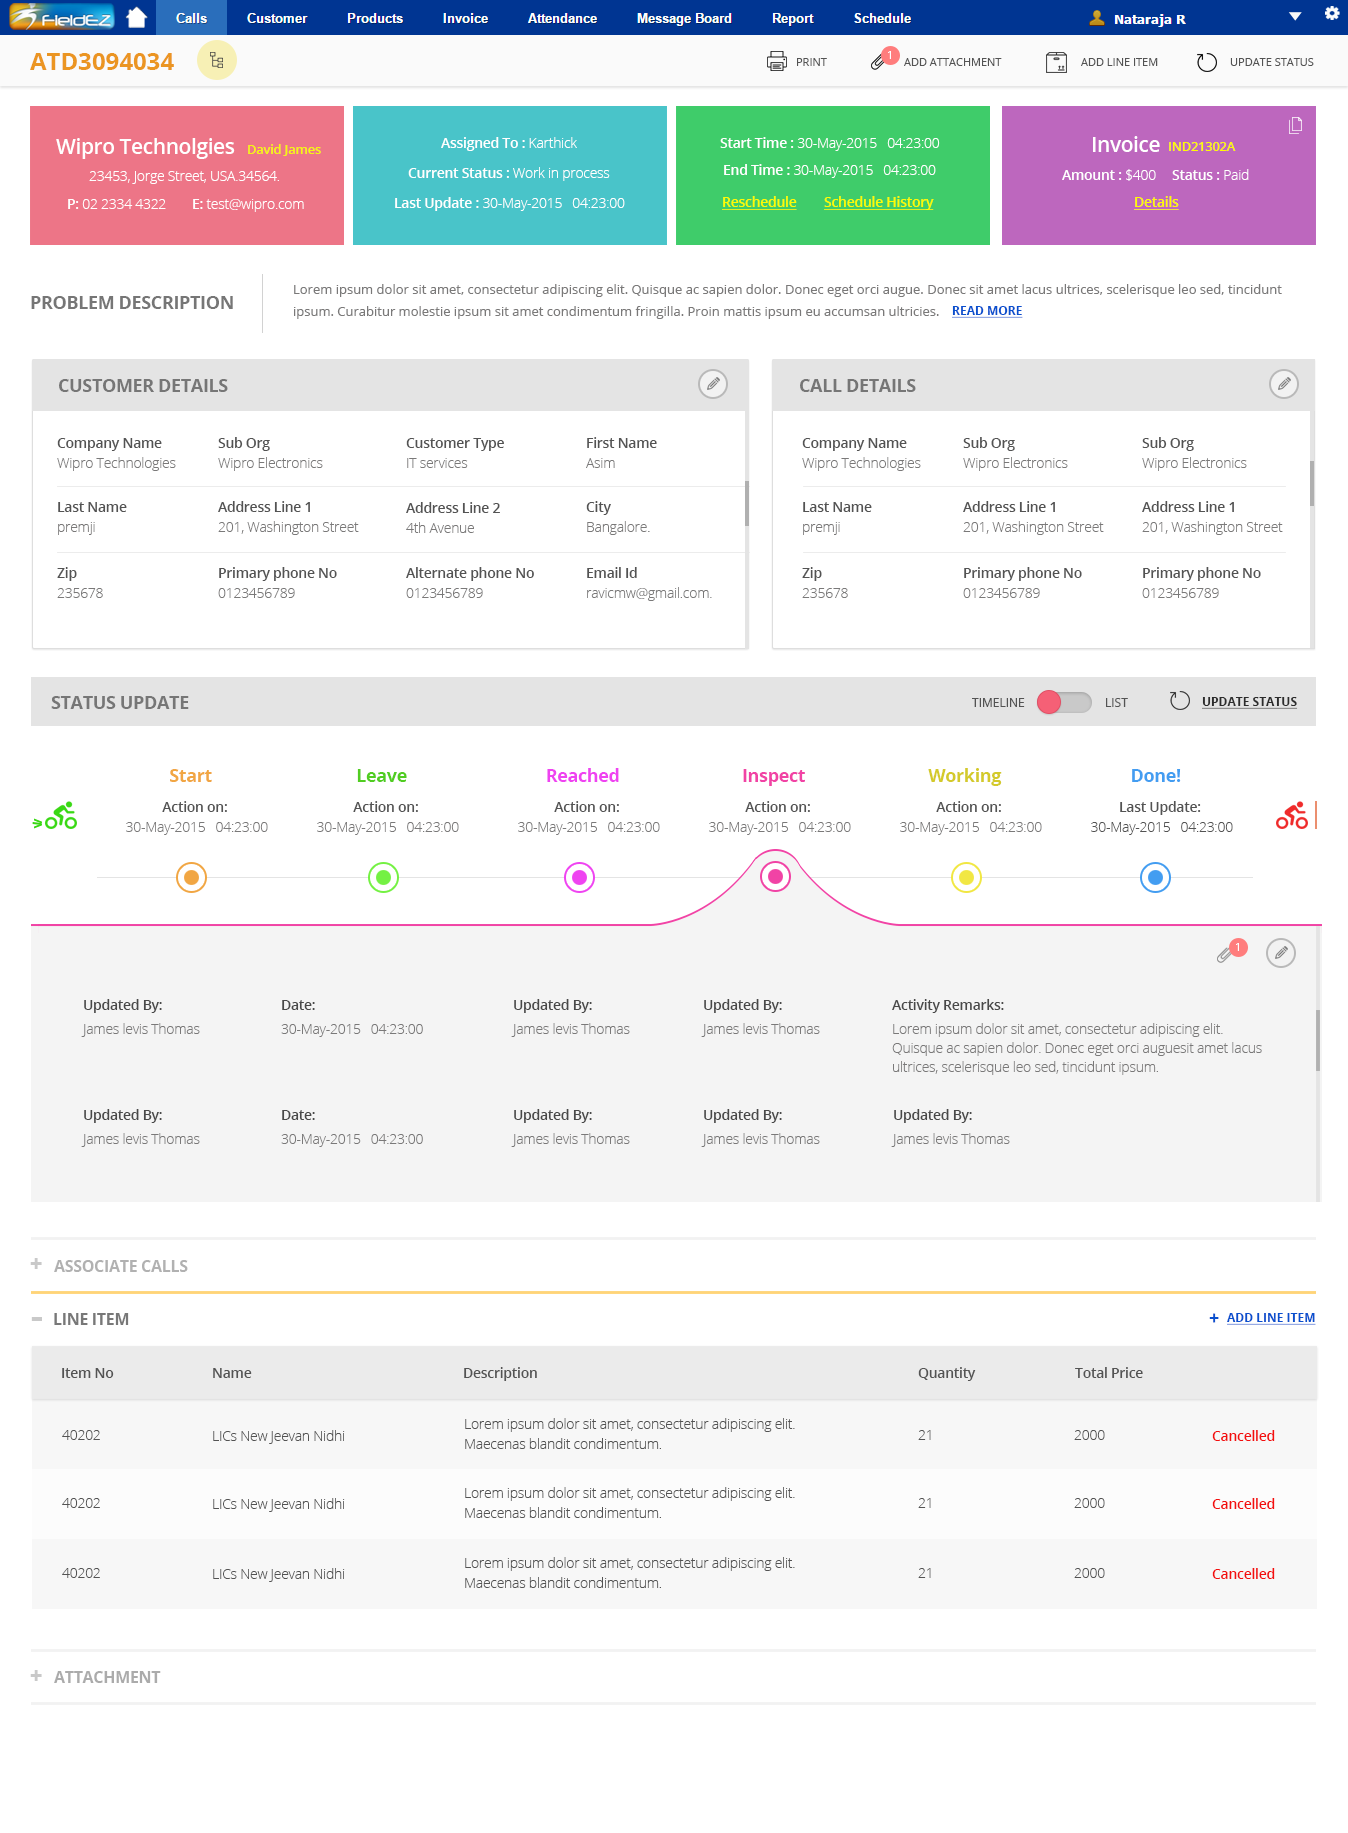Open the hierarchy tree icon beside ATD3094034
Screen dimensions: 1348x1833
pos(217,61)
